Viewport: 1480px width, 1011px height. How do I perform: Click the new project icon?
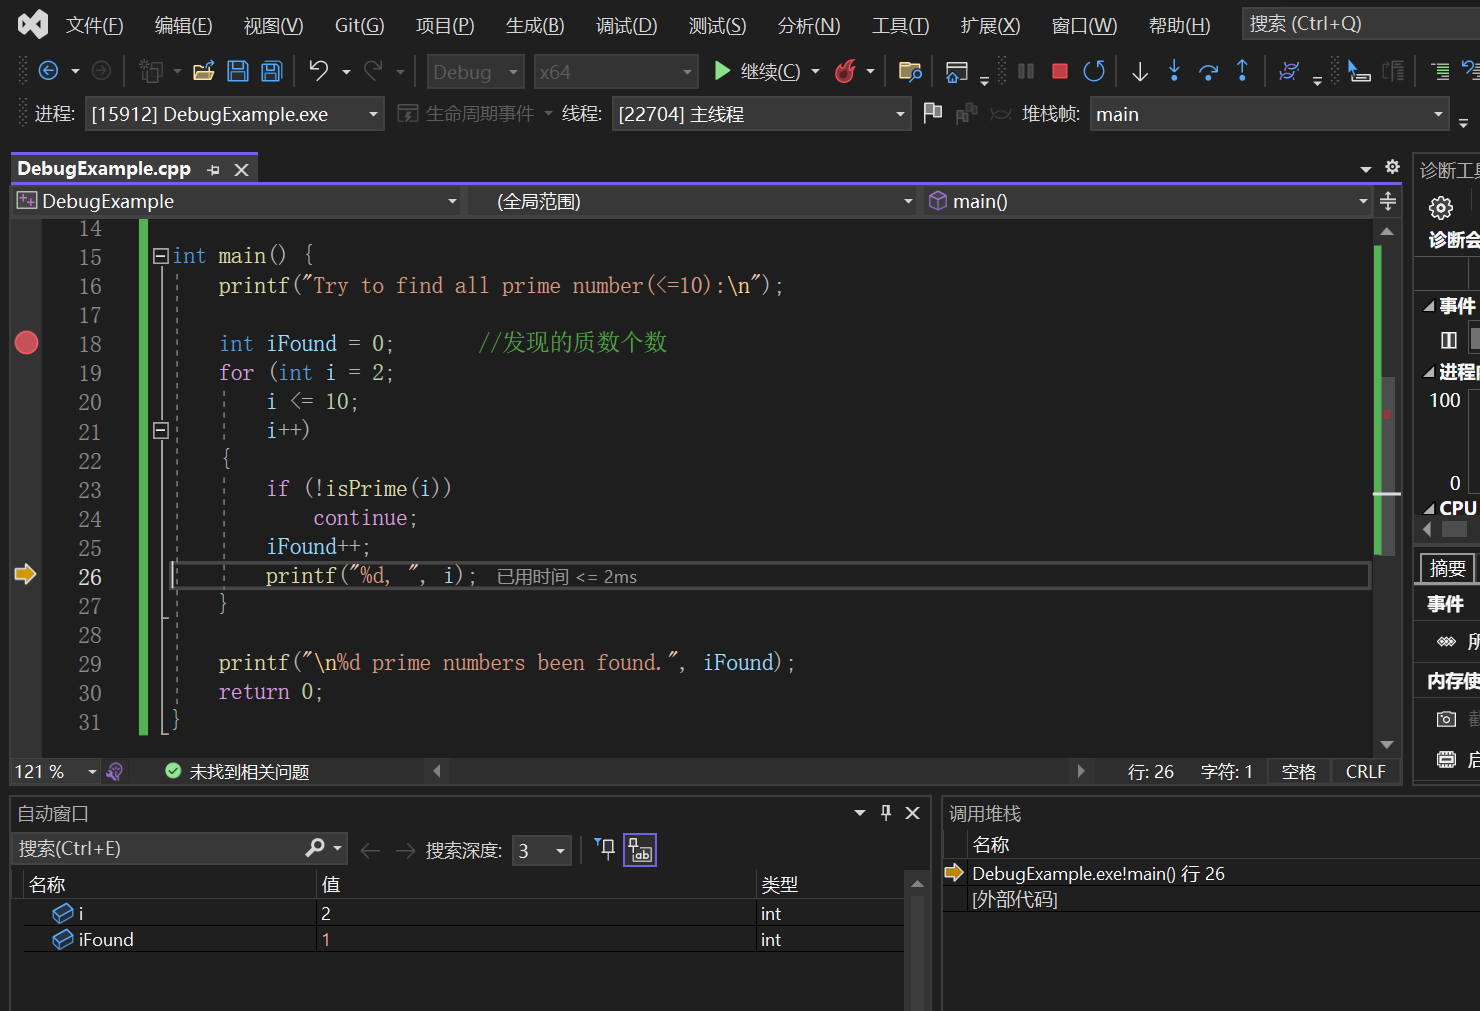(x=151, y=71)
